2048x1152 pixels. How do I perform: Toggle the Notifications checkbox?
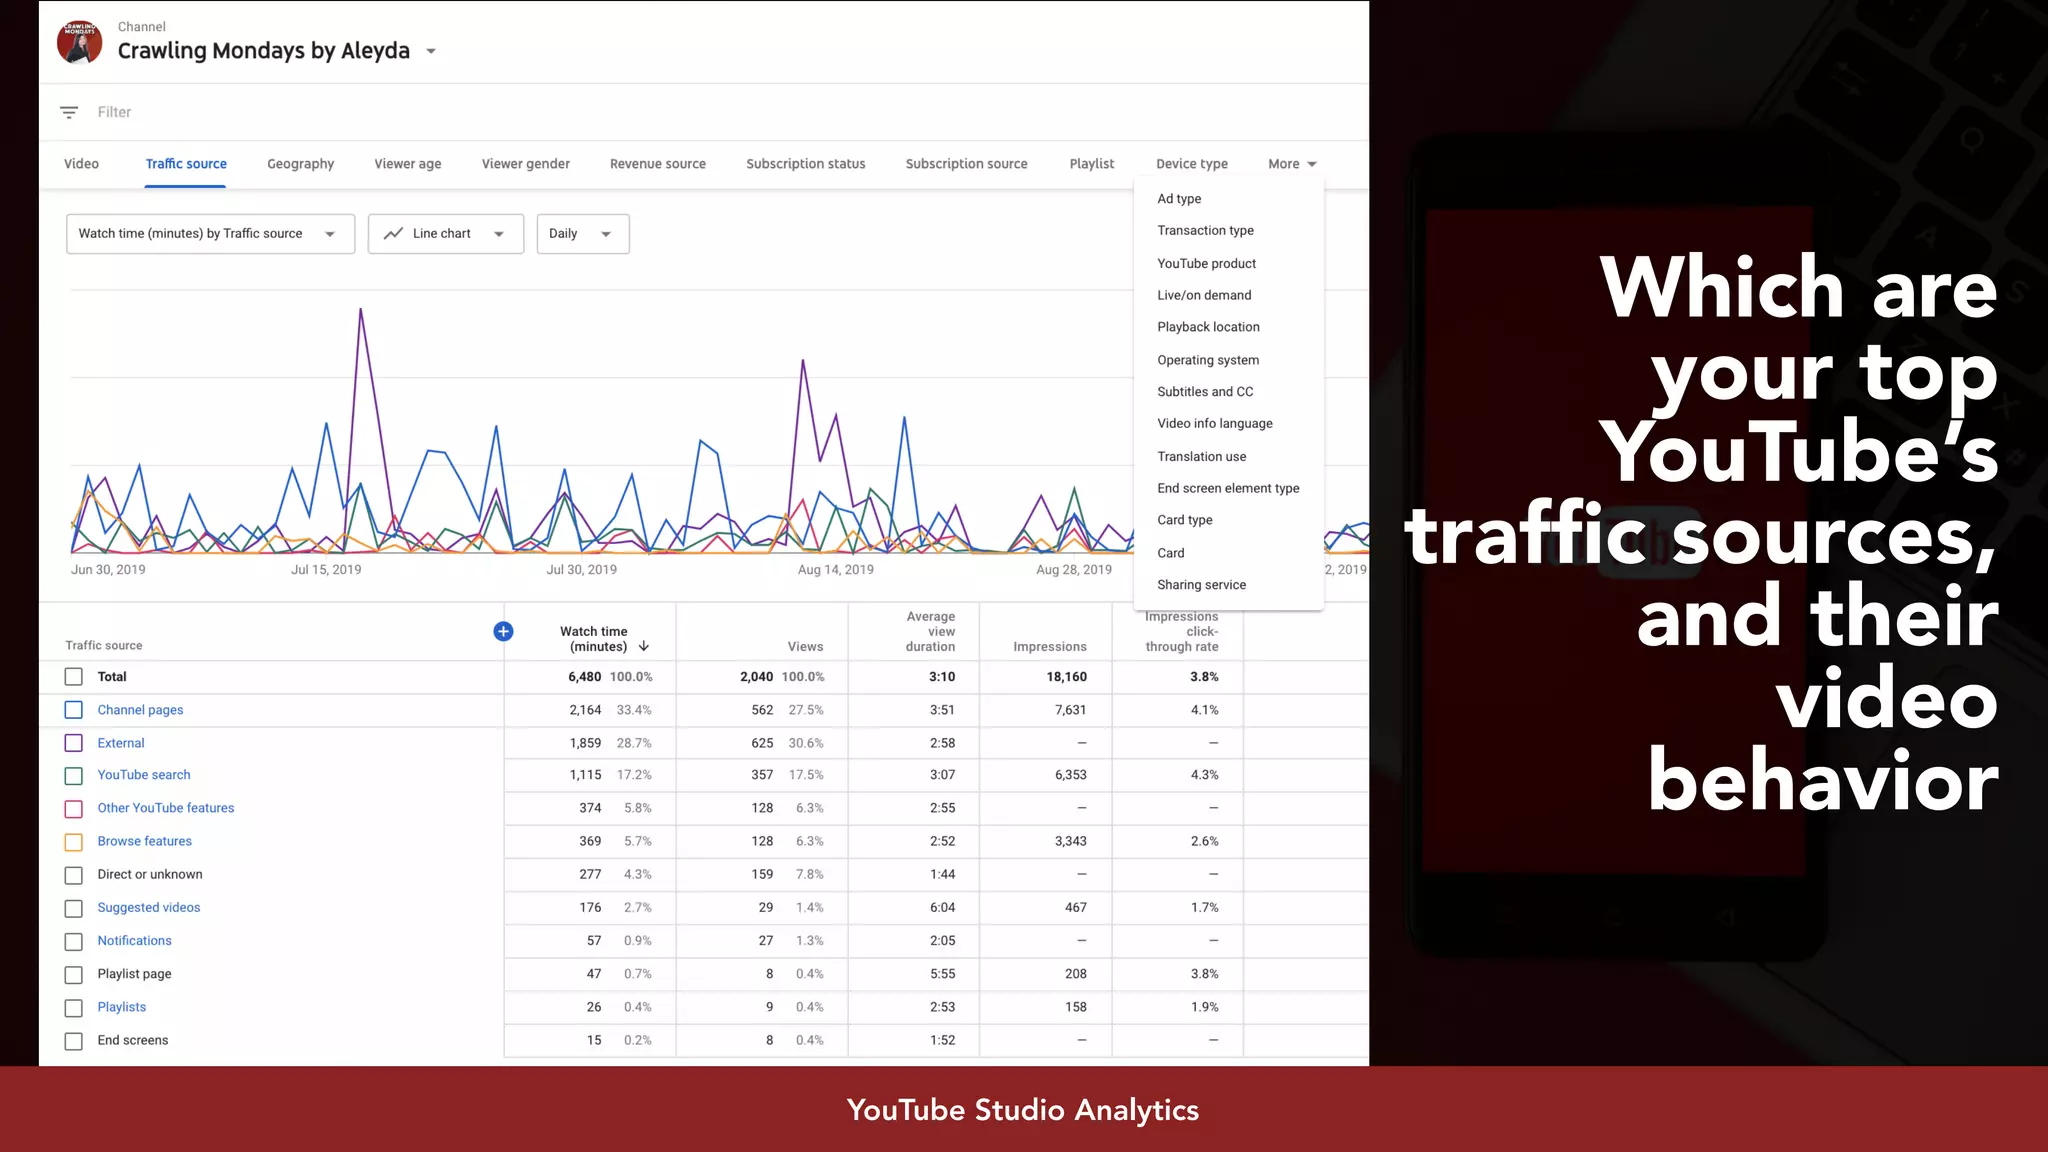(73, 942)
